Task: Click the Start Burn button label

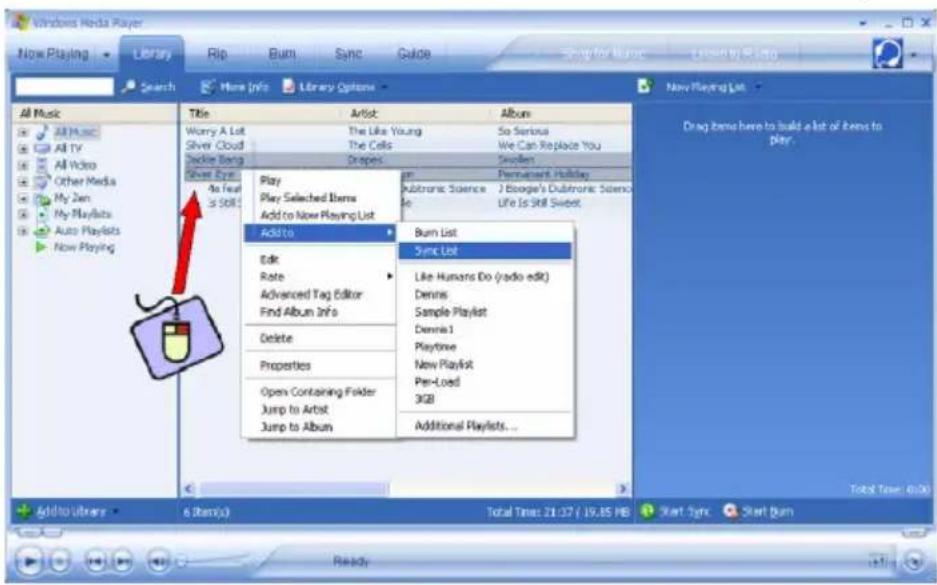Action: coord(767,512)
